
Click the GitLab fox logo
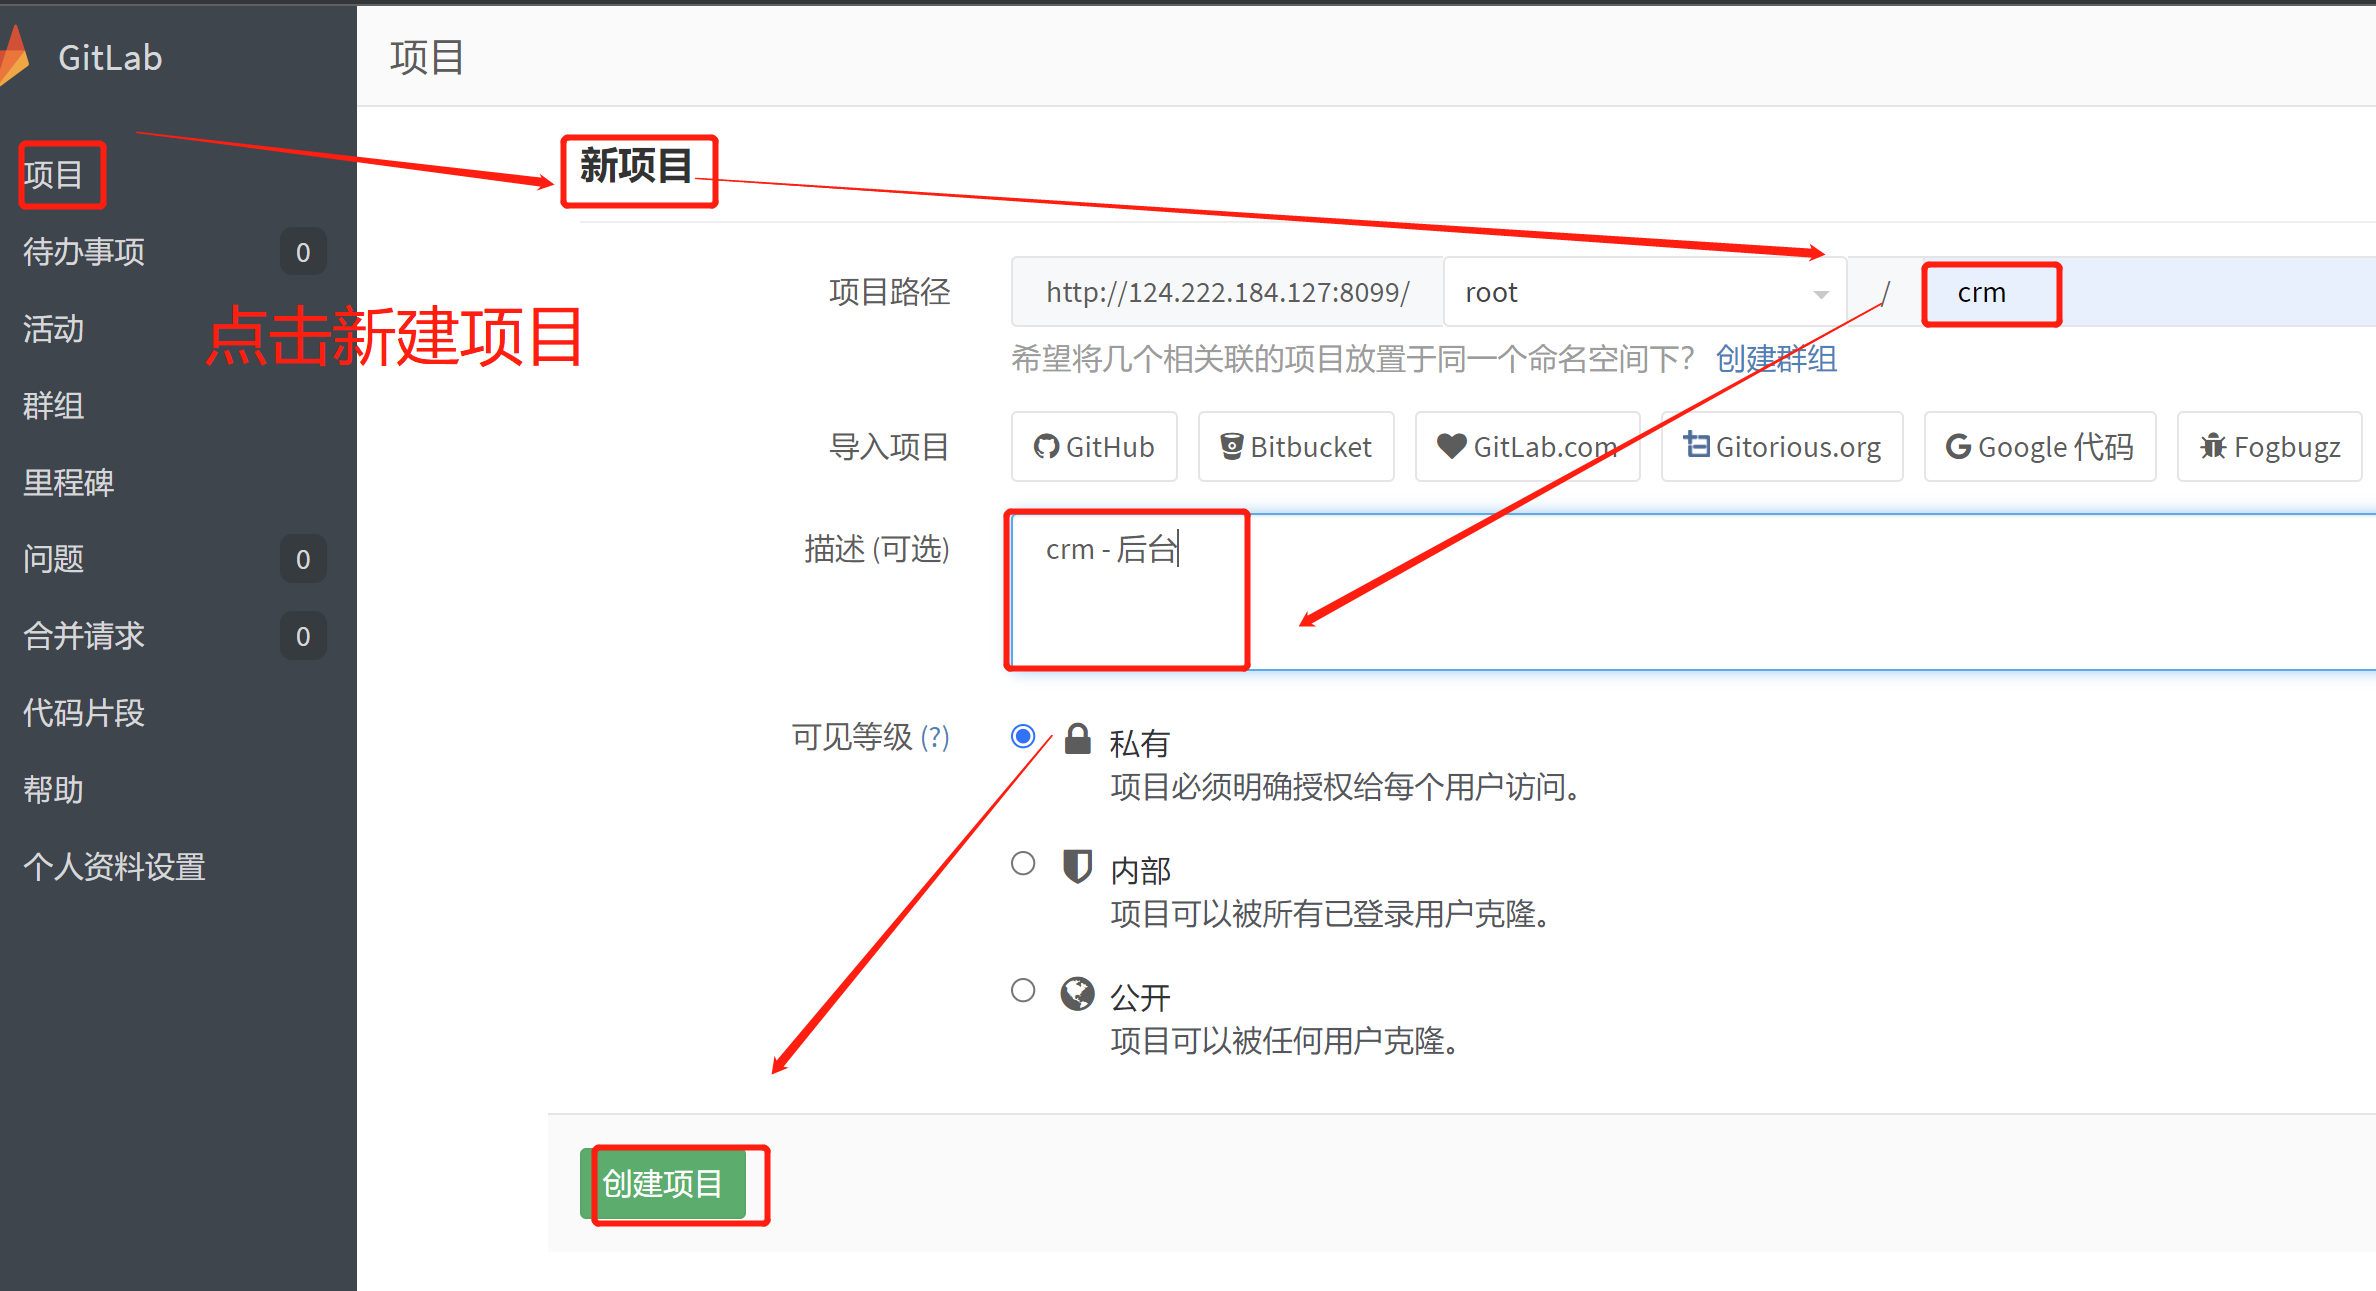click(x=14, y=57)
